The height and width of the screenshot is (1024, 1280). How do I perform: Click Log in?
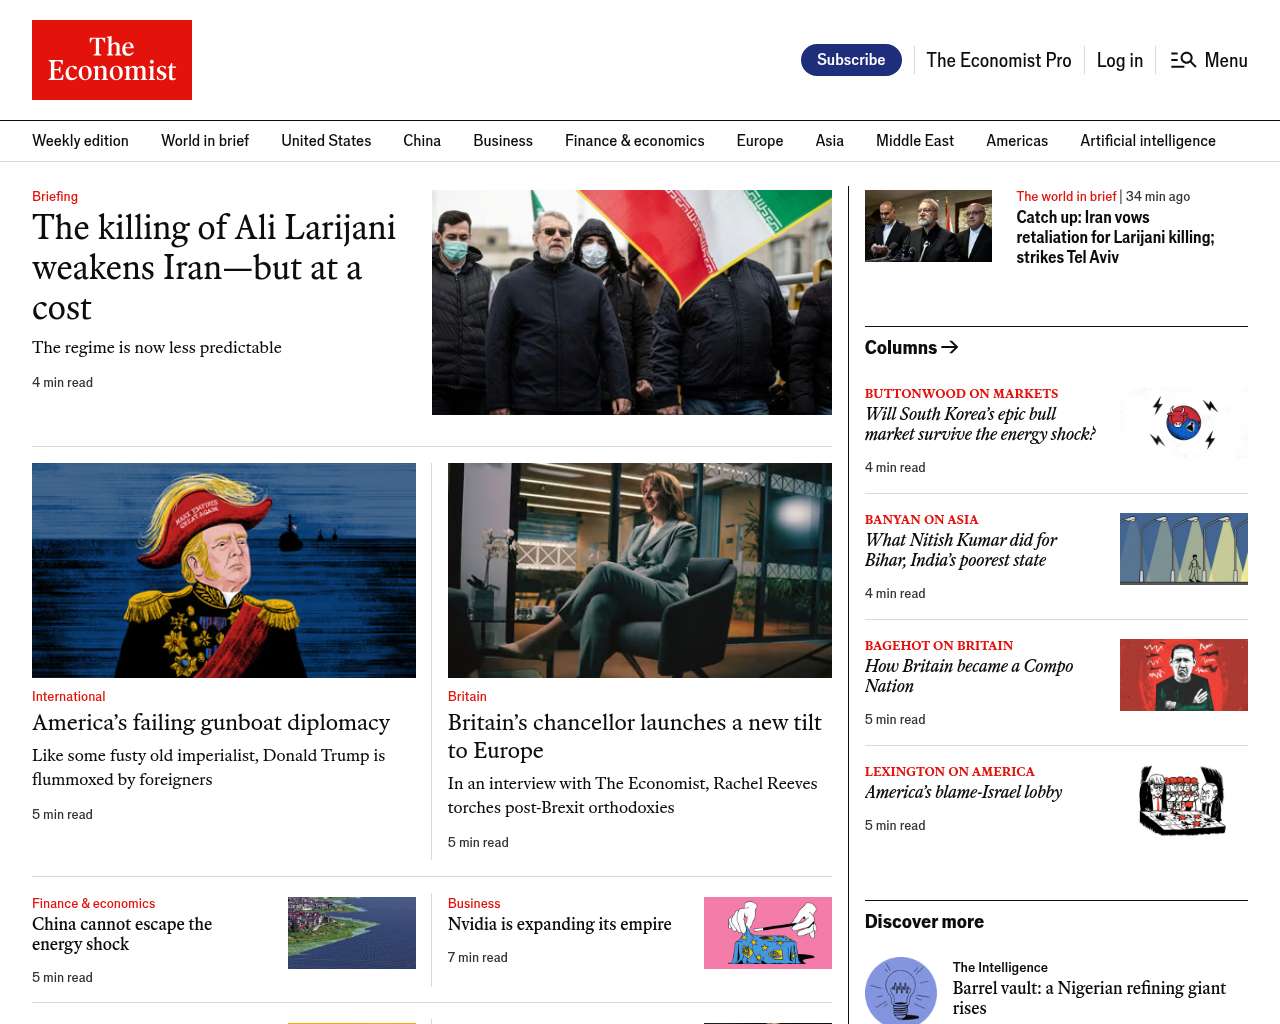pyautogui.click(x=1119, y=60)
